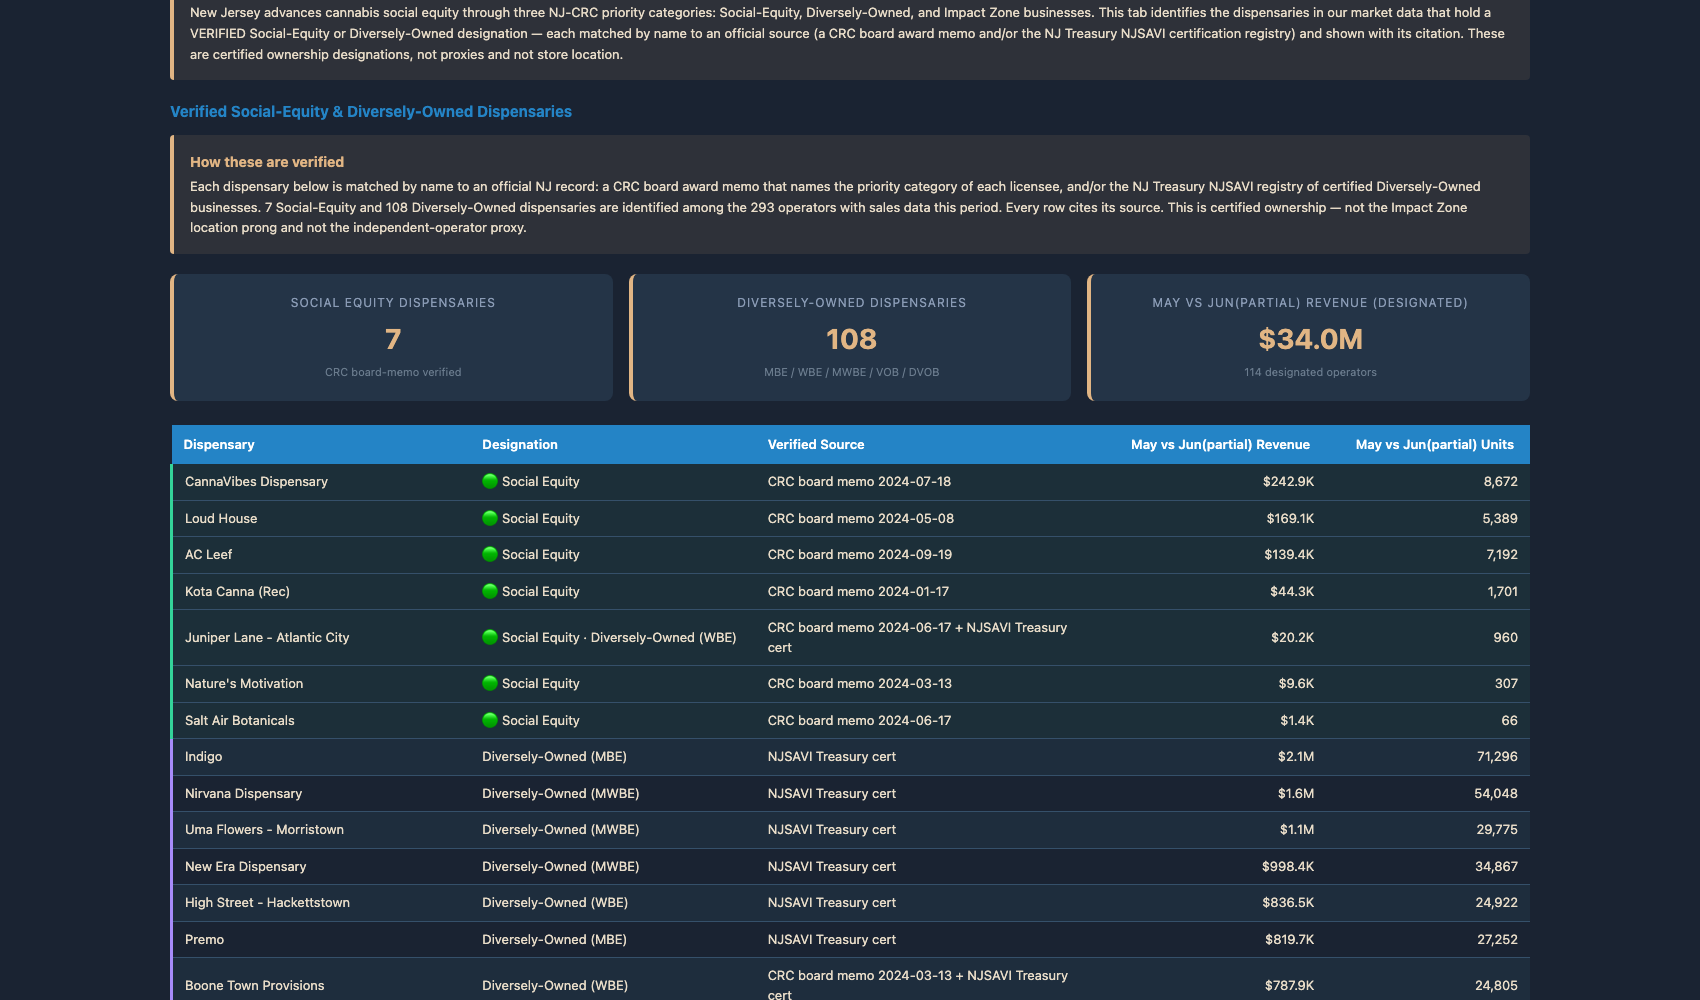The height and width of the screenshot is (1000, 1700).
Task: Sort table by Designation header
Action: point(520,444)
